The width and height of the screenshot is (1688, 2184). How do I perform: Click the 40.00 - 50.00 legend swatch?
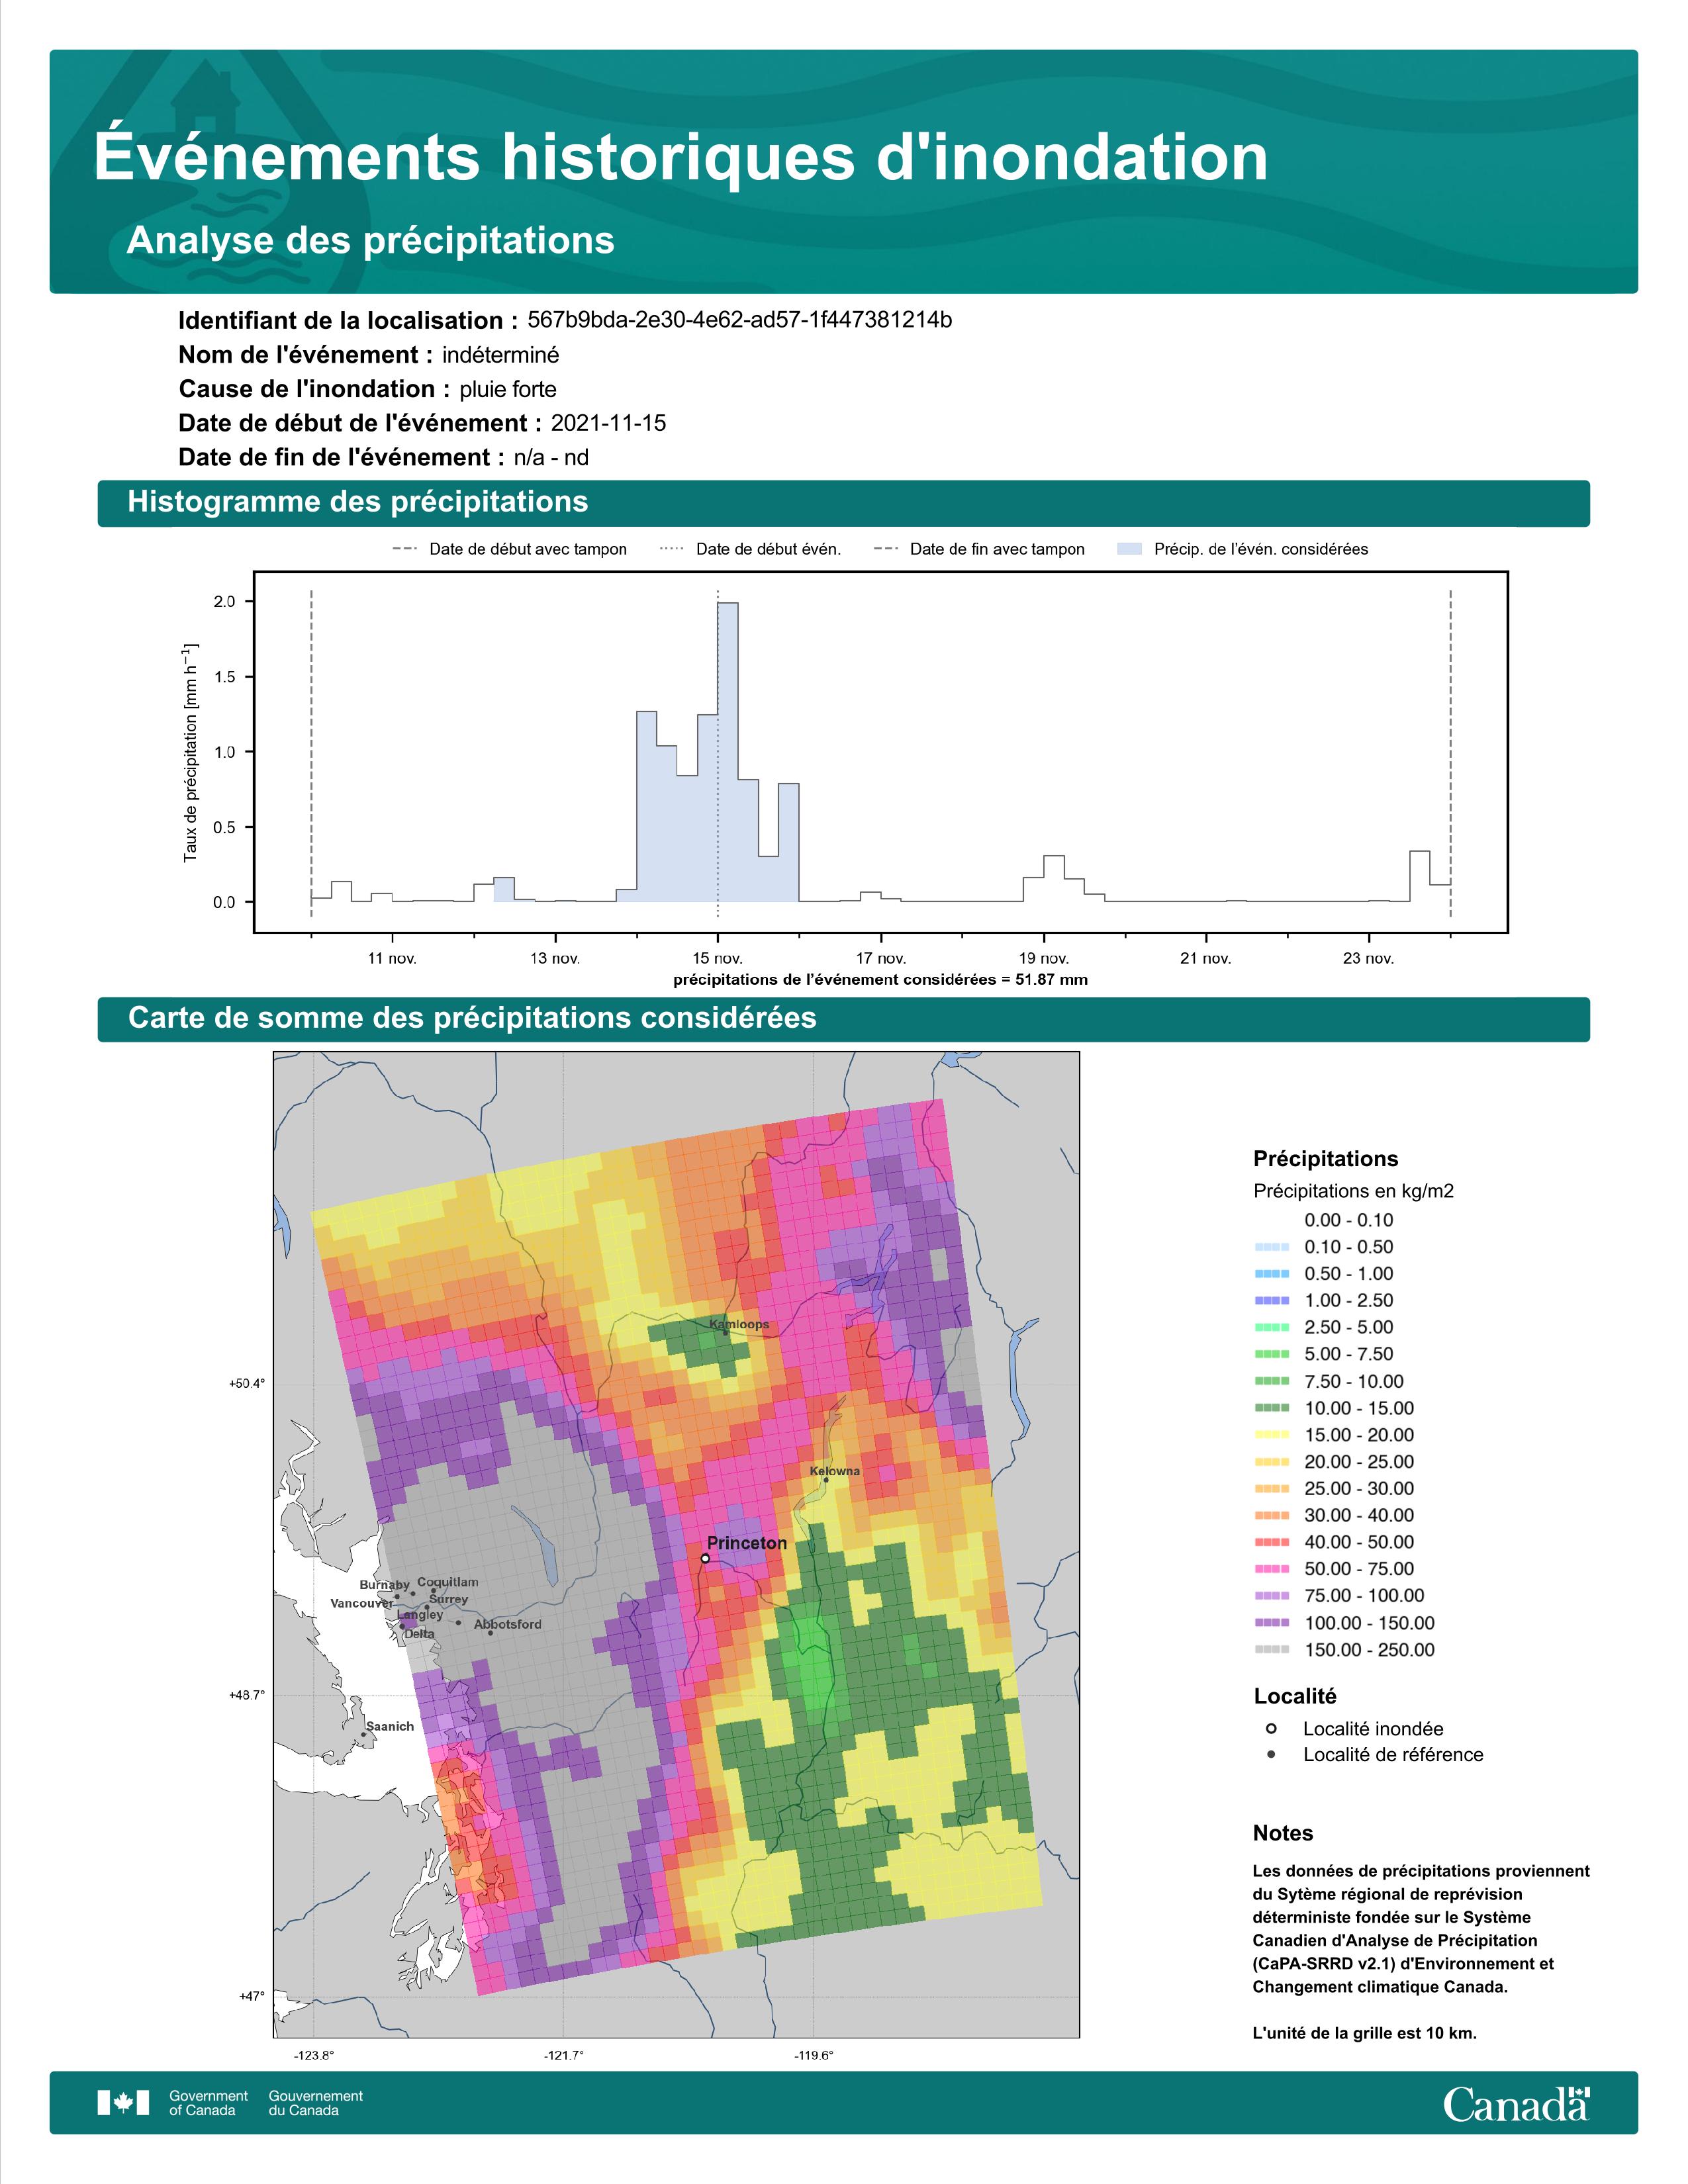[1271, 1542]
